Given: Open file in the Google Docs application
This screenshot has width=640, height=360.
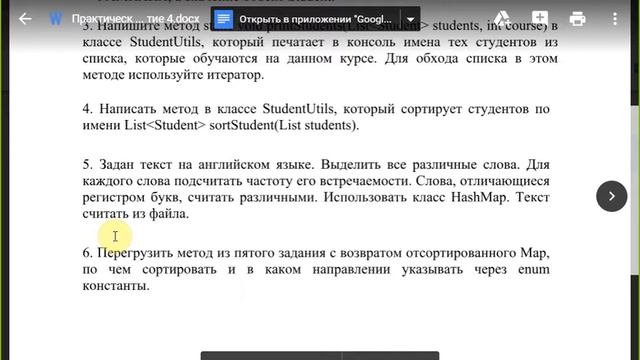Looking at the screenshot, I should tap(315, 19).
